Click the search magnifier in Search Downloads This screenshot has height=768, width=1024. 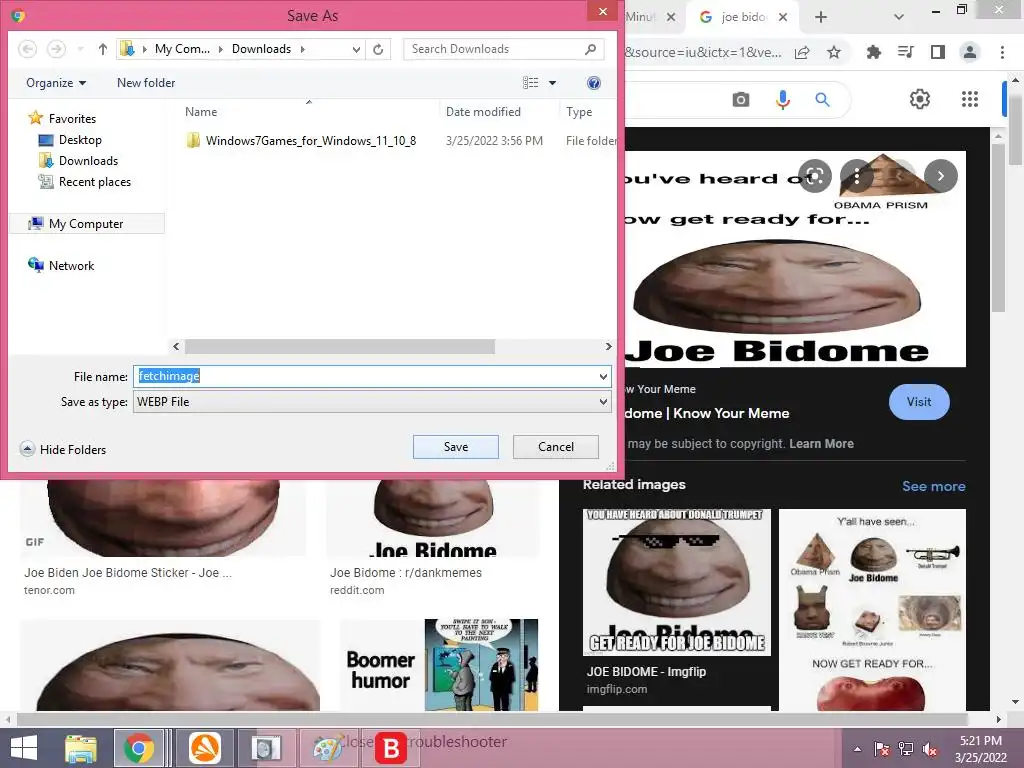[x=590, y=49]
